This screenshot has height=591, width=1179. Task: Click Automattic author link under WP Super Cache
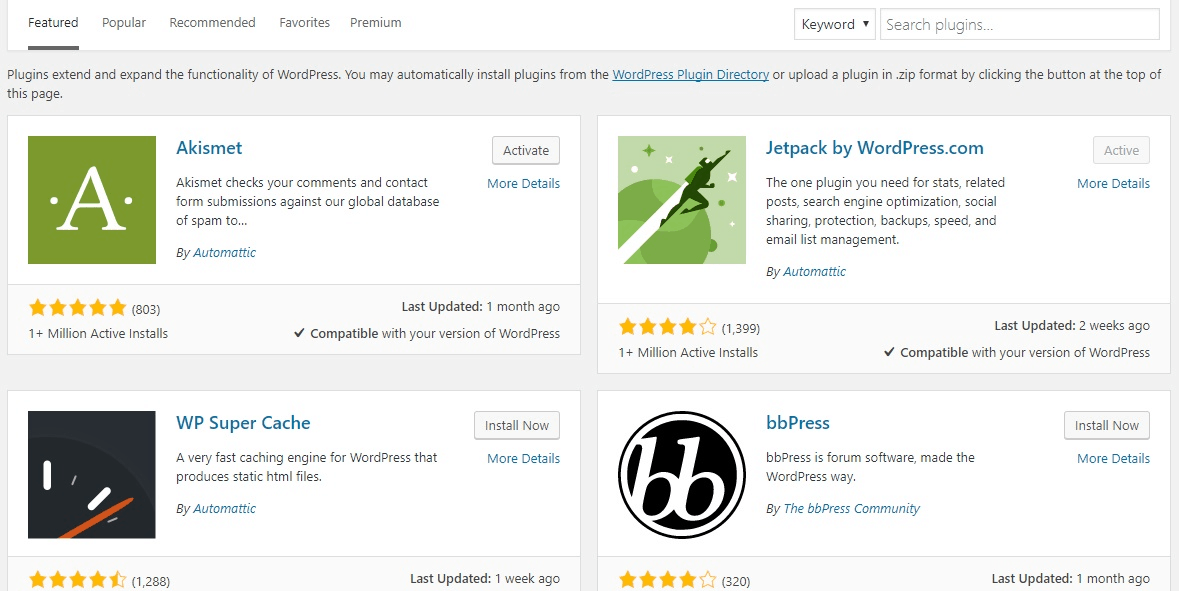(224, 508)
